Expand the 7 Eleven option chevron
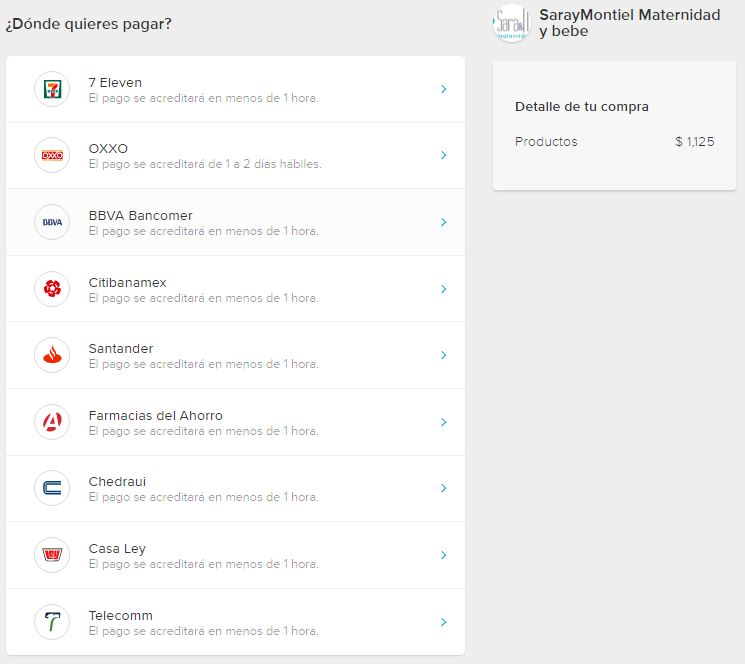The height and width of the screenshot is (664, 745). (x=443, y=89)
